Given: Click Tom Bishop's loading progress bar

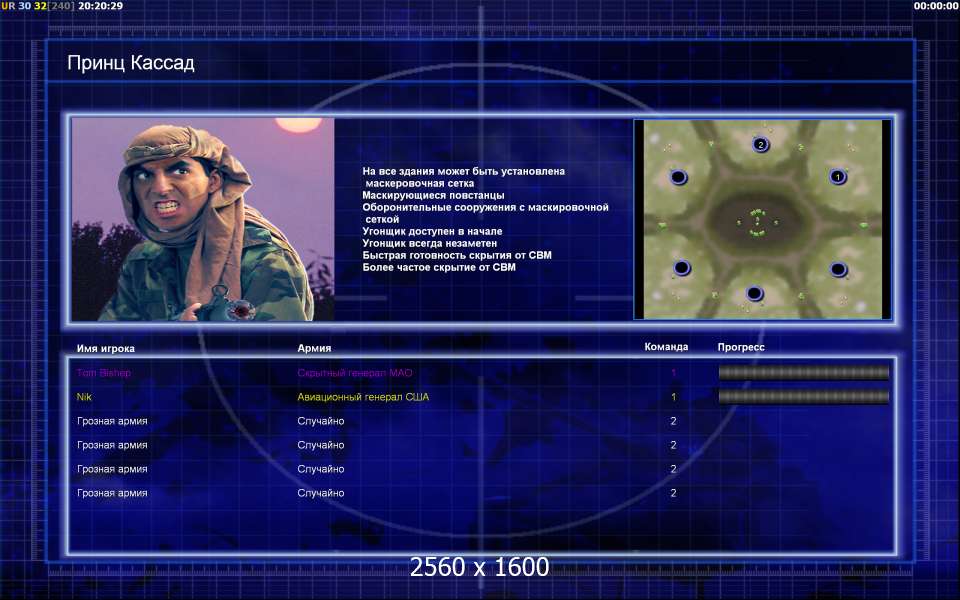Looking at the screenshot, I should (803, 372).
